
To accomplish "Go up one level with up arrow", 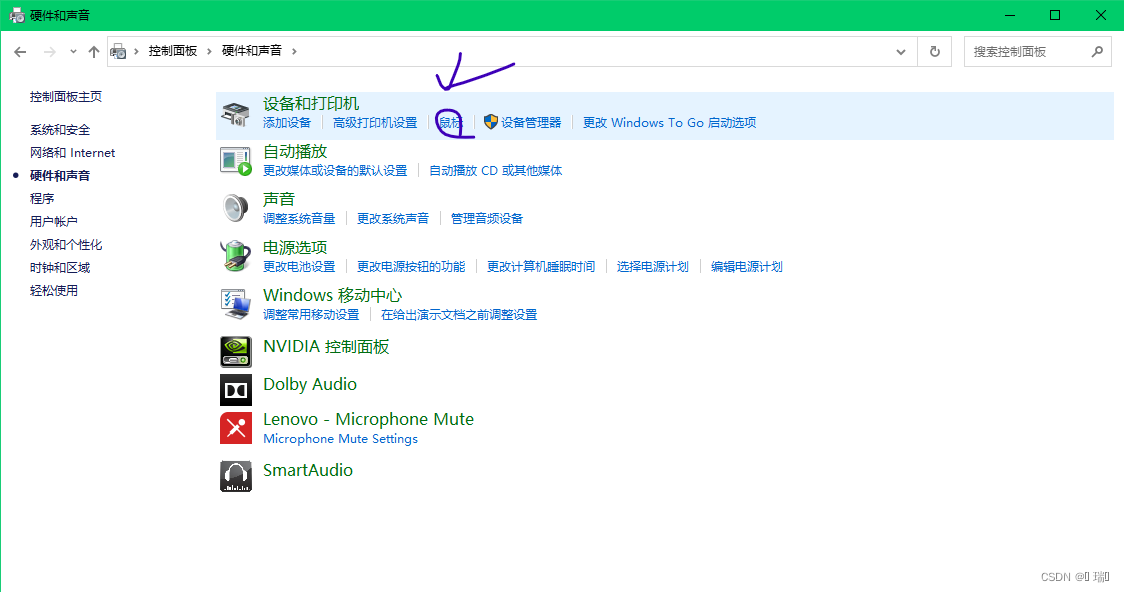I will coord(94,52).
